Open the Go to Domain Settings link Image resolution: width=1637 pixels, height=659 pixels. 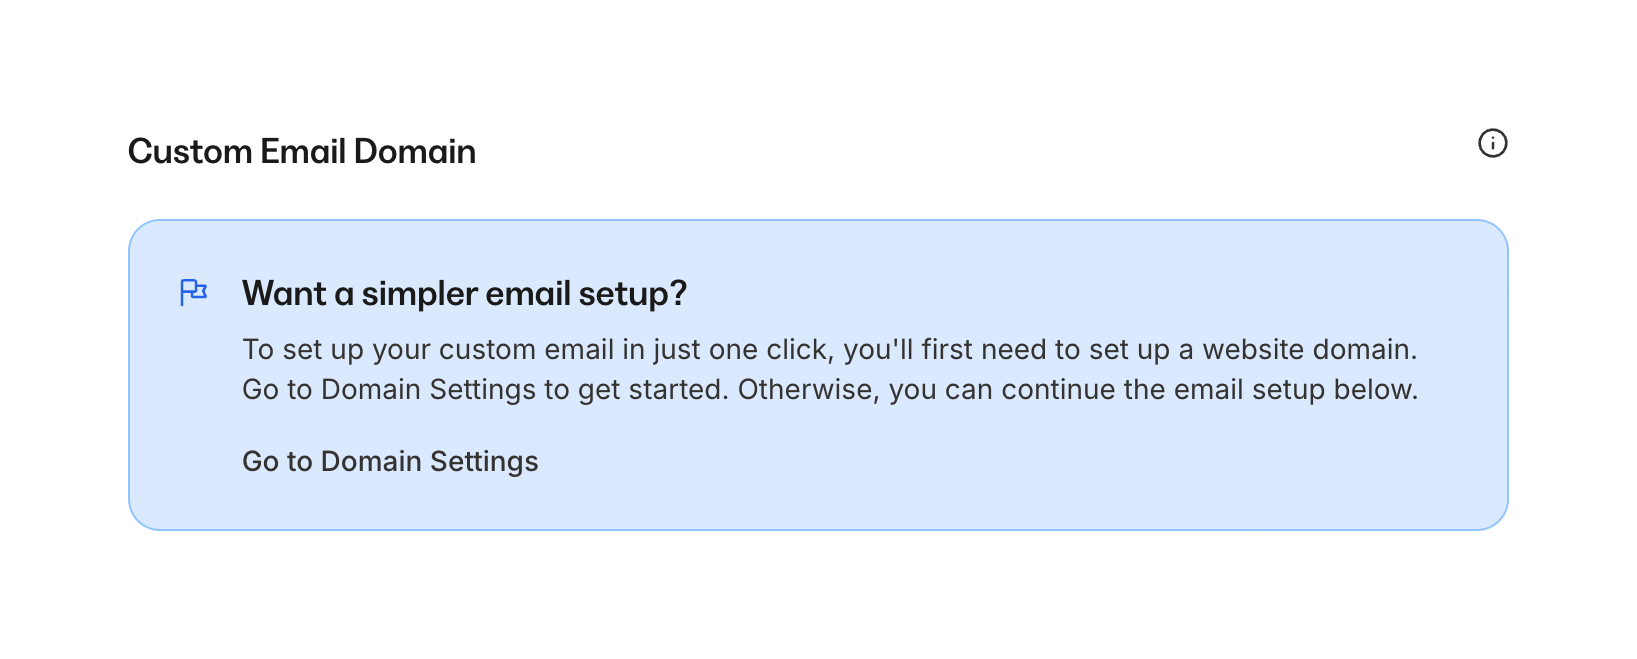tap(390, 461)
